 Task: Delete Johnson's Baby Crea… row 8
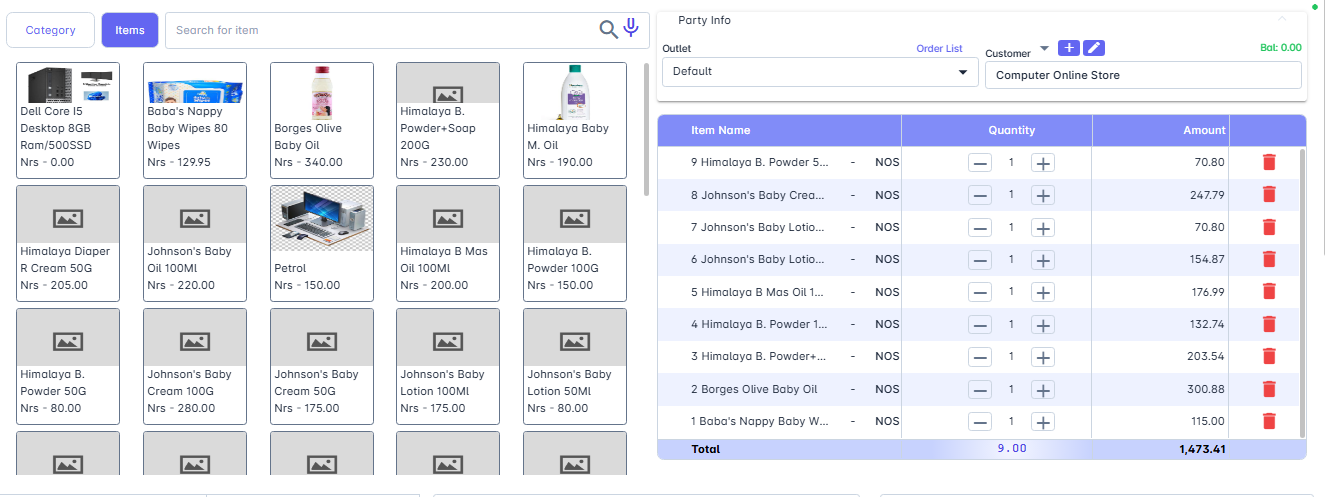1269,194
